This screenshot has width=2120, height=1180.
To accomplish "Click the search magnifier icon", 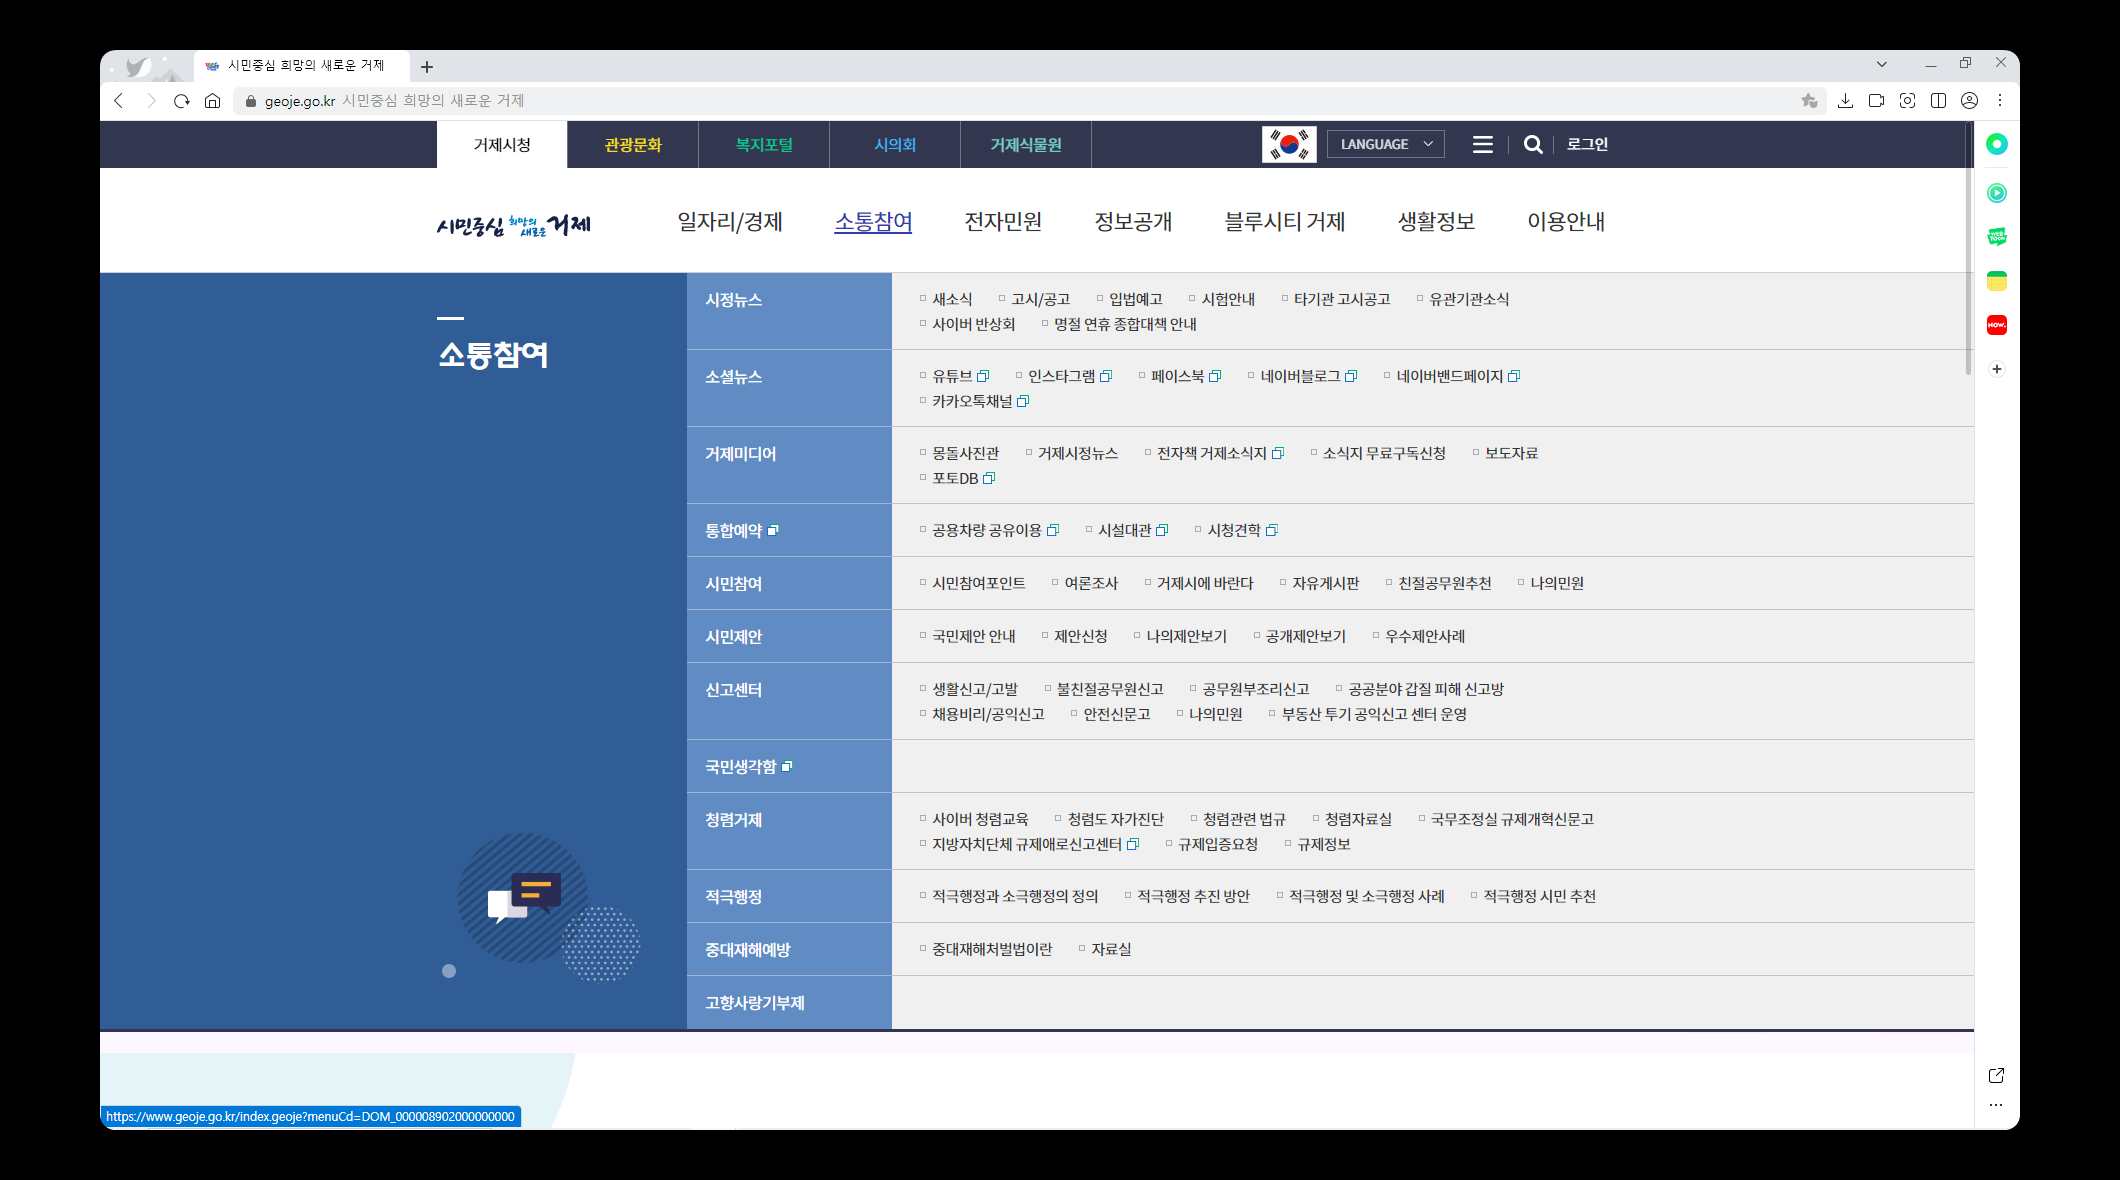I will [x=1533, y=145].
